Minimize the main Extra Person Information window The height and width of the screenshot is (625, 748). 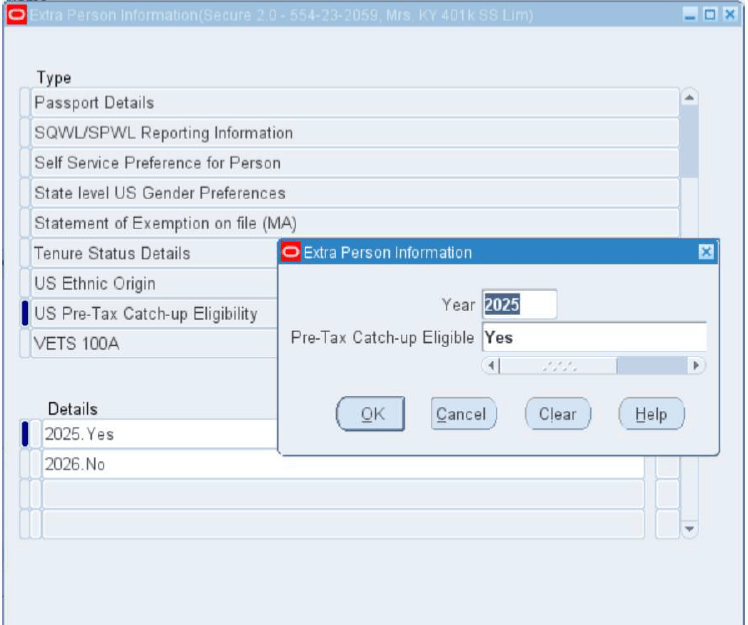click(690, 15)
